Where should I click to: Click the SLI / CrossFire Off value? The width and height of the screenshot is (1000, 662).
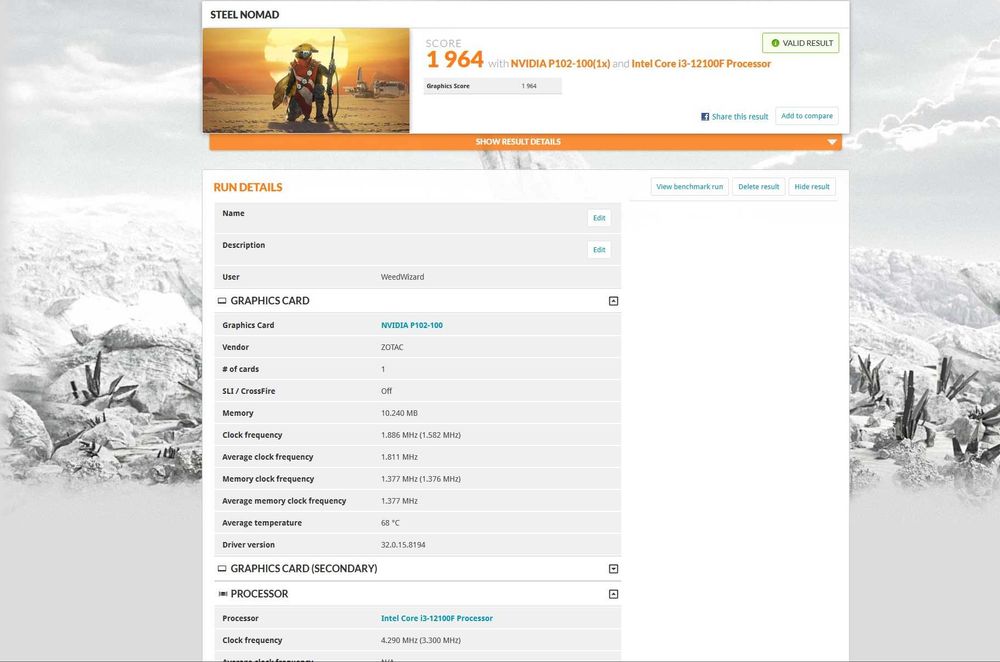(x=386, y=392)
